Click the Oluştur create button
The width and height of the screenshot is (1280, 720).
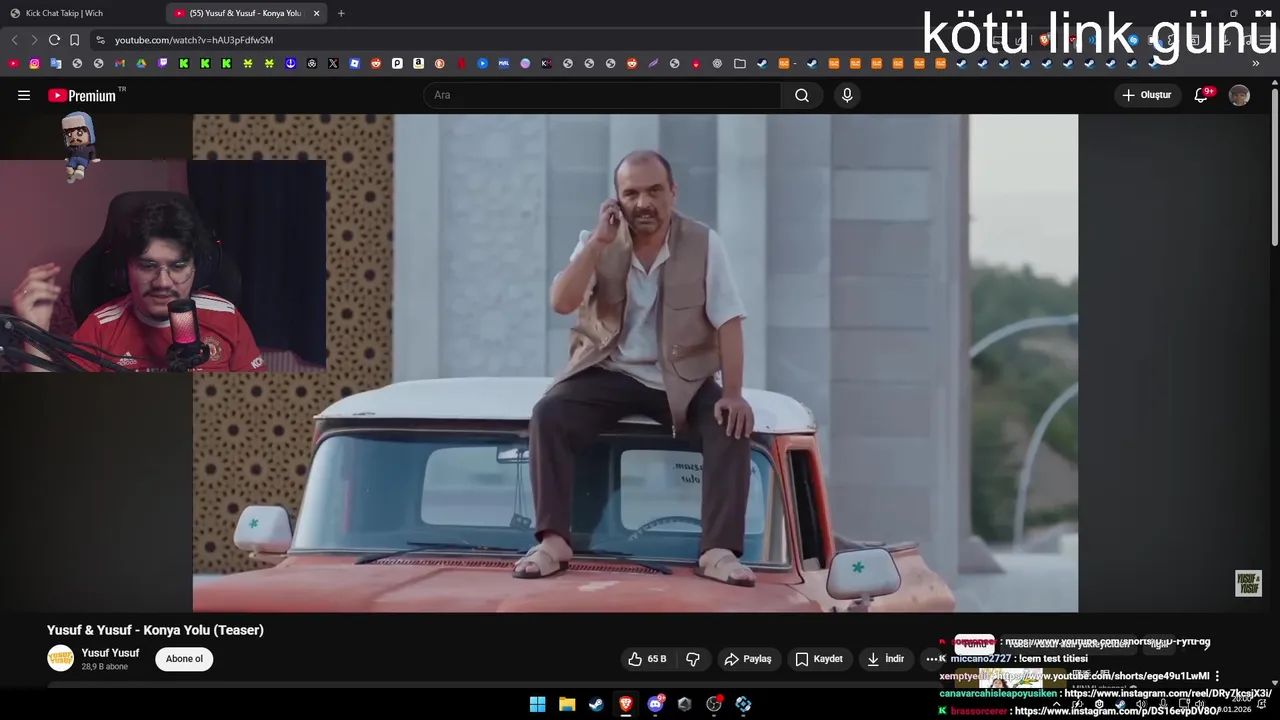click(x=1147, y=95)
